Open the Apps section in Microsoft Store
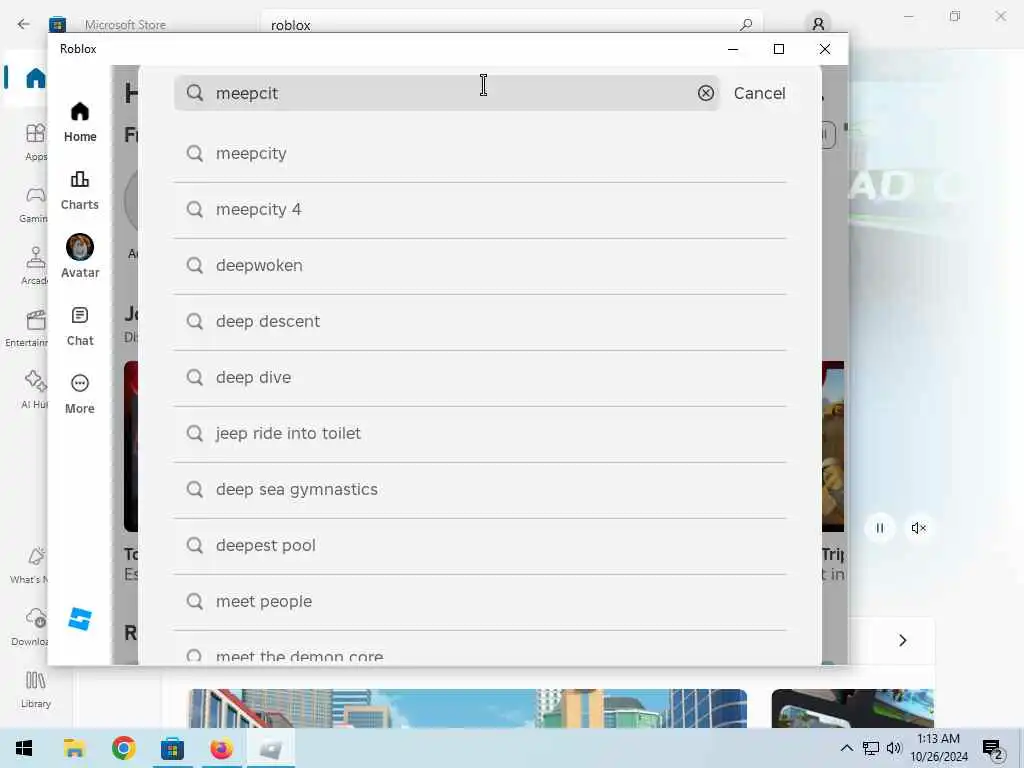 coord(35,142)
